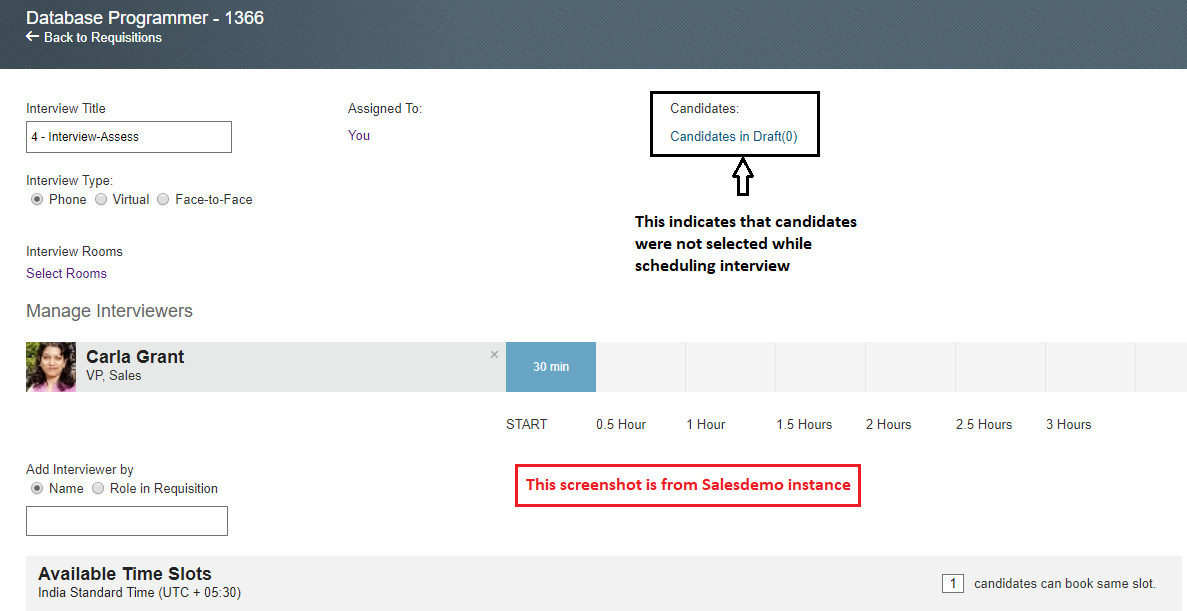Click the 3 Hours timeline label
This screenshot has height=611, width=1187.
click(x=1069, y=425)
